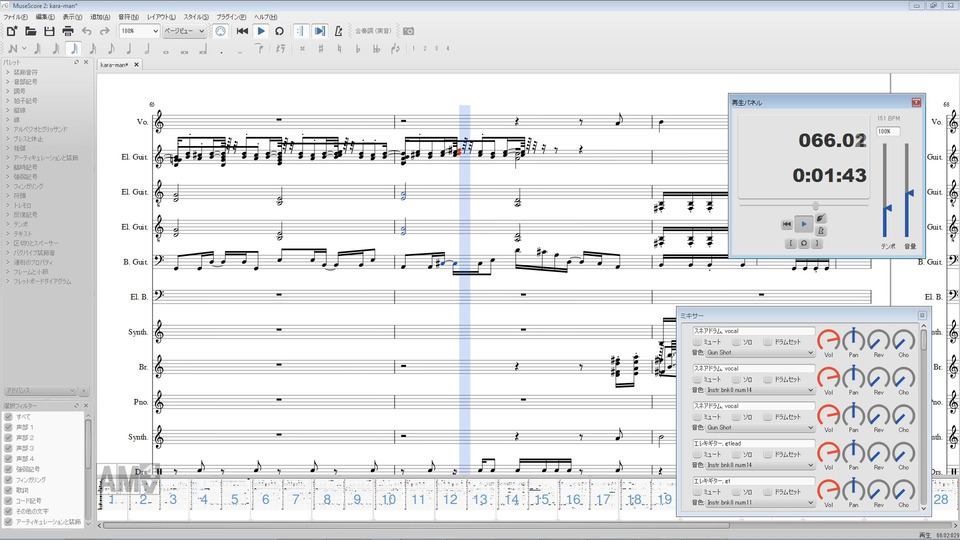
Task: Click the Print icon in toolbar
Action: tap(67, 31)
